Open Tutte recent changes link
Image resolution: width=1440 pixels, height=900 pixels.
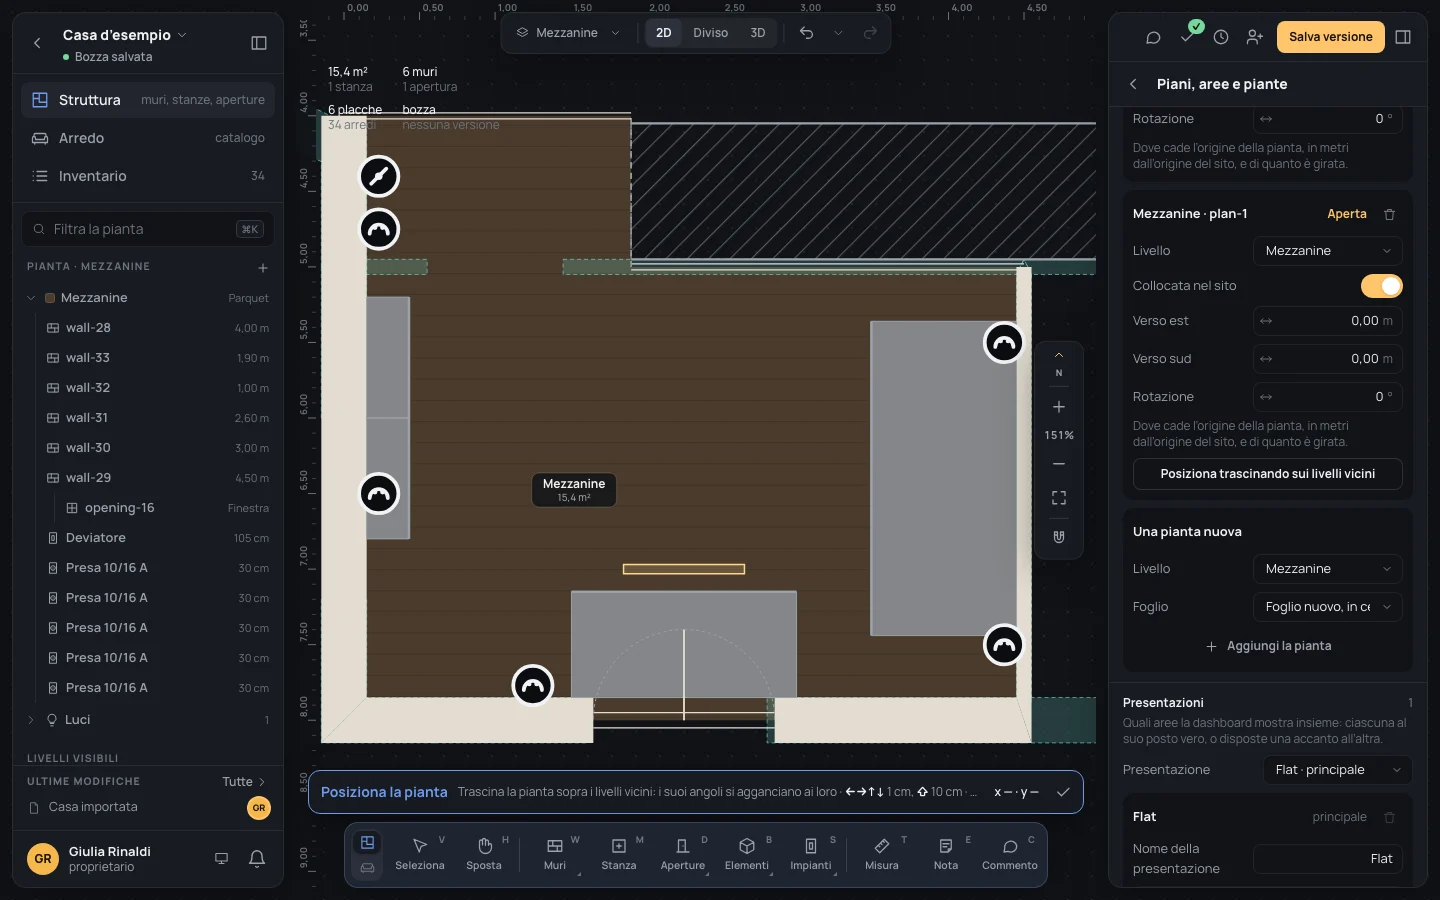click(244, 782)
